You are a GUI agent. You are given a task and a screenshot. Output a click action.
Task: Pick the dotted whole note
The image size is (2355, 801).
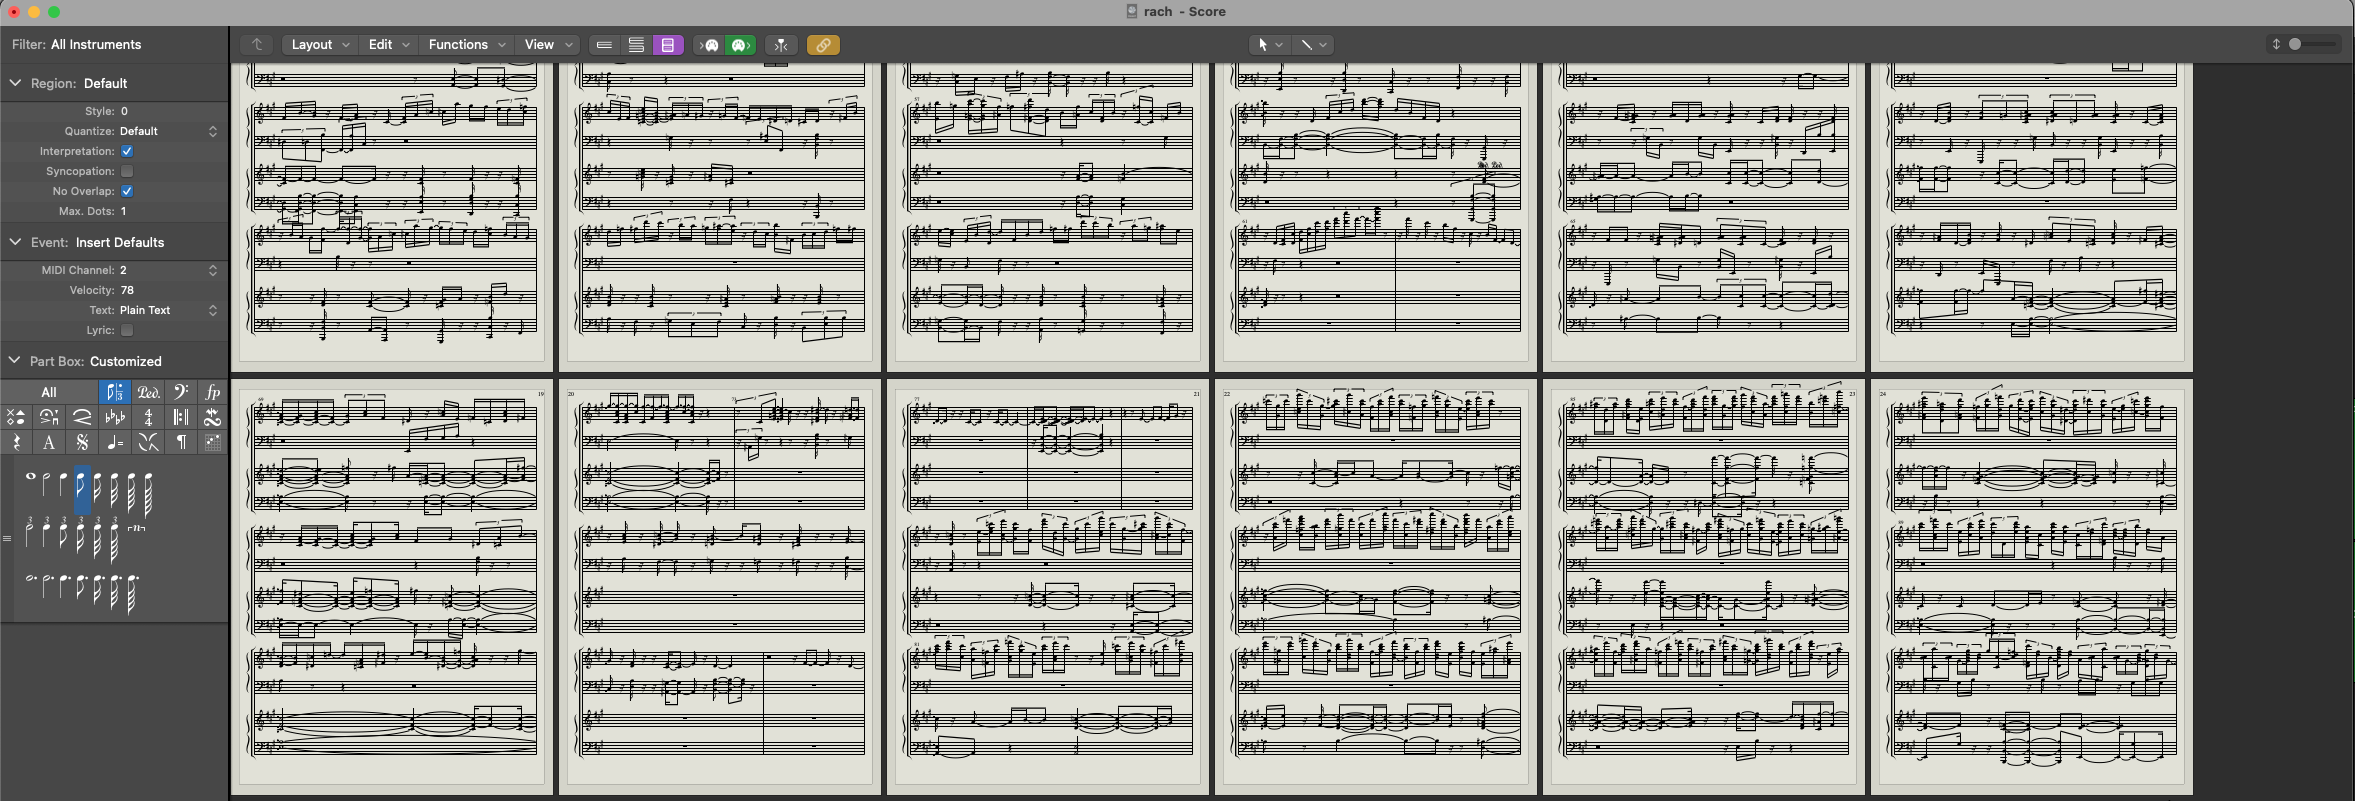pyautogui.click(x=31, y=578)
